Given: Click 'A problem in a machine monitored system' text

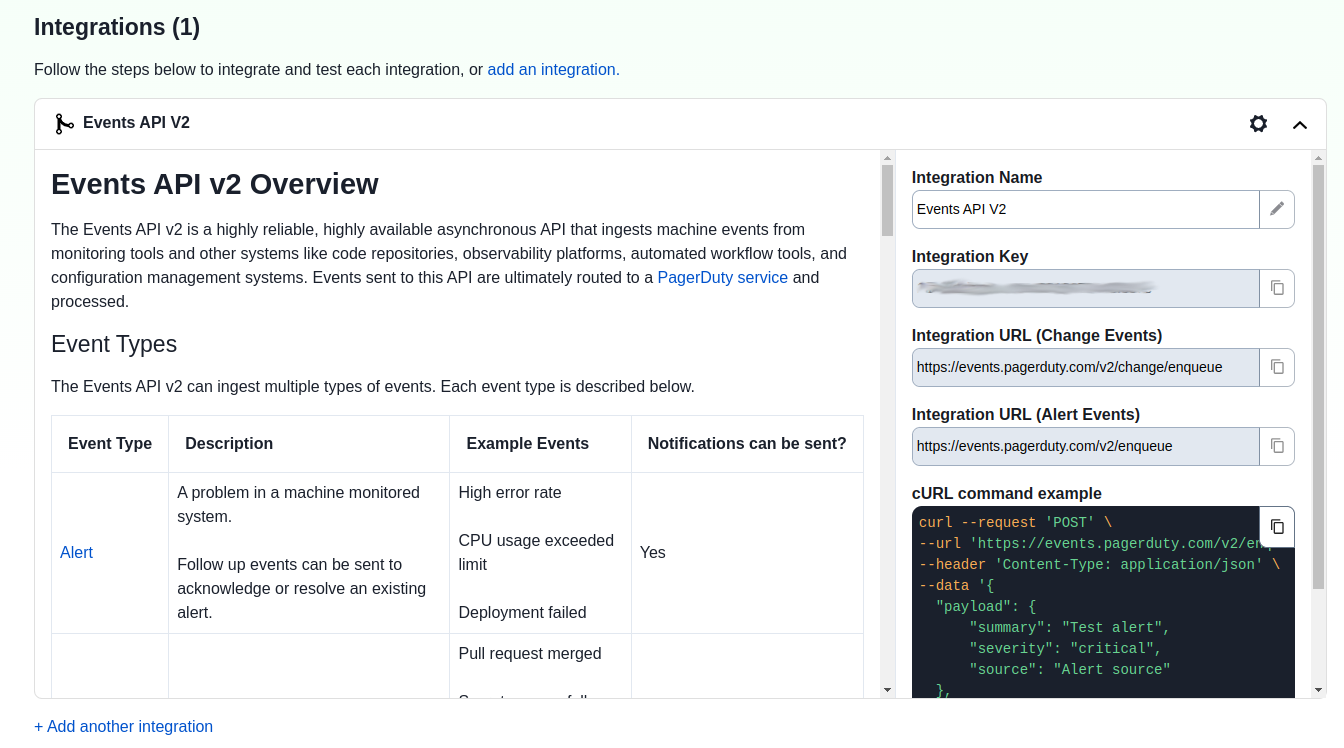Looking at the screenshot, I should [x=298, y=505].
